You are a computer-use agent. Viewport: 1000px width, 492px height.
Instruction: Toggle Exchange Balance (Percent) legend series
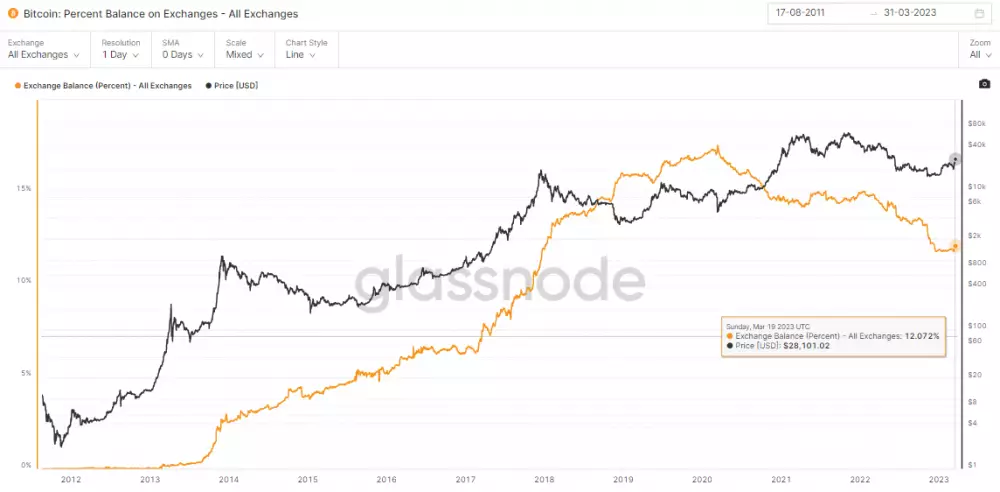point(103,86)
